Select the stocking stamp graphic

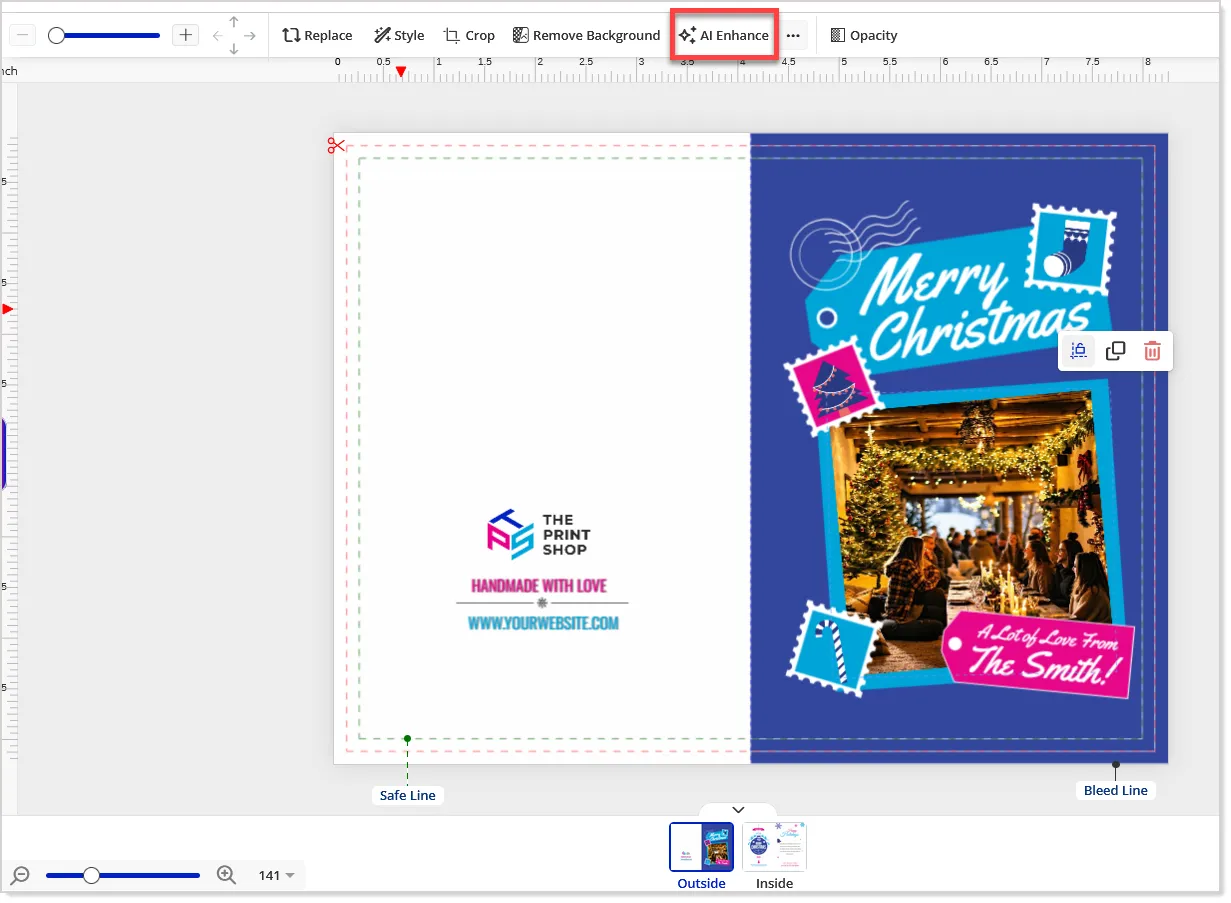tap(1072, 250)
